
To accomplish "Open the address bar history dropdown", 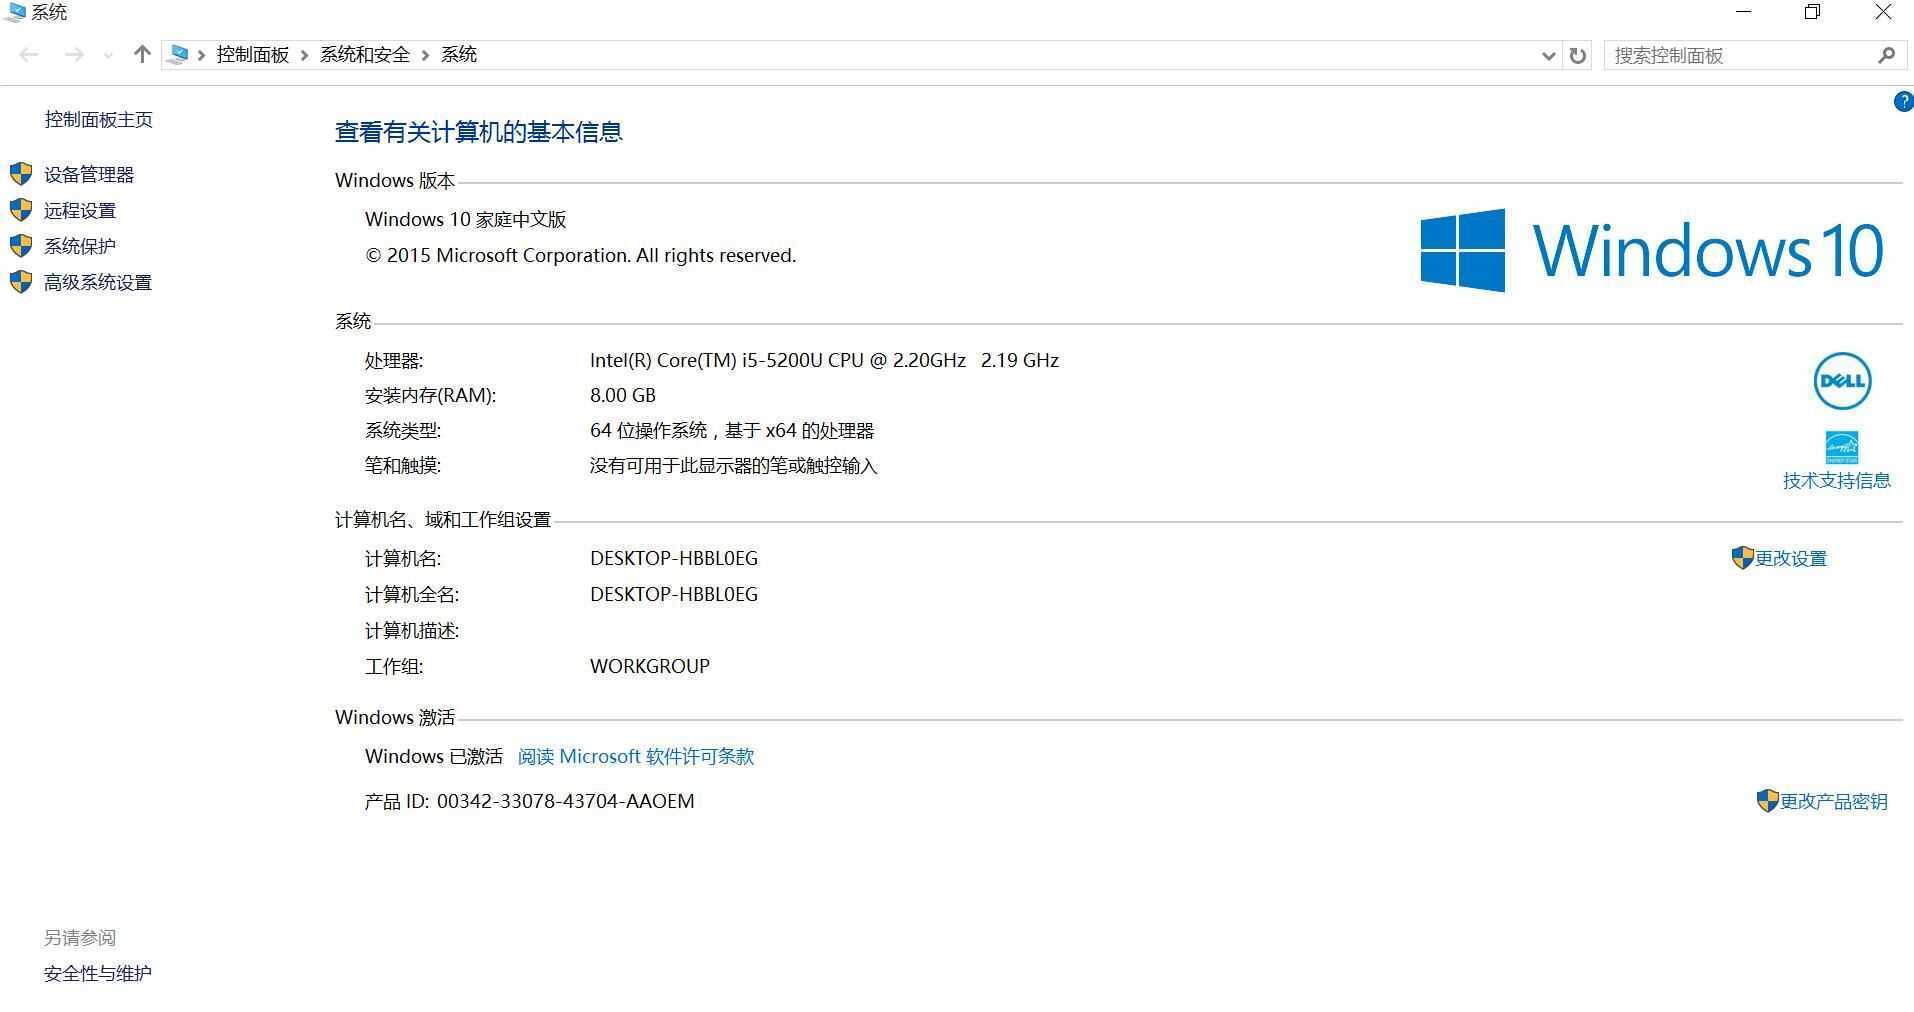I will 1549,56.
